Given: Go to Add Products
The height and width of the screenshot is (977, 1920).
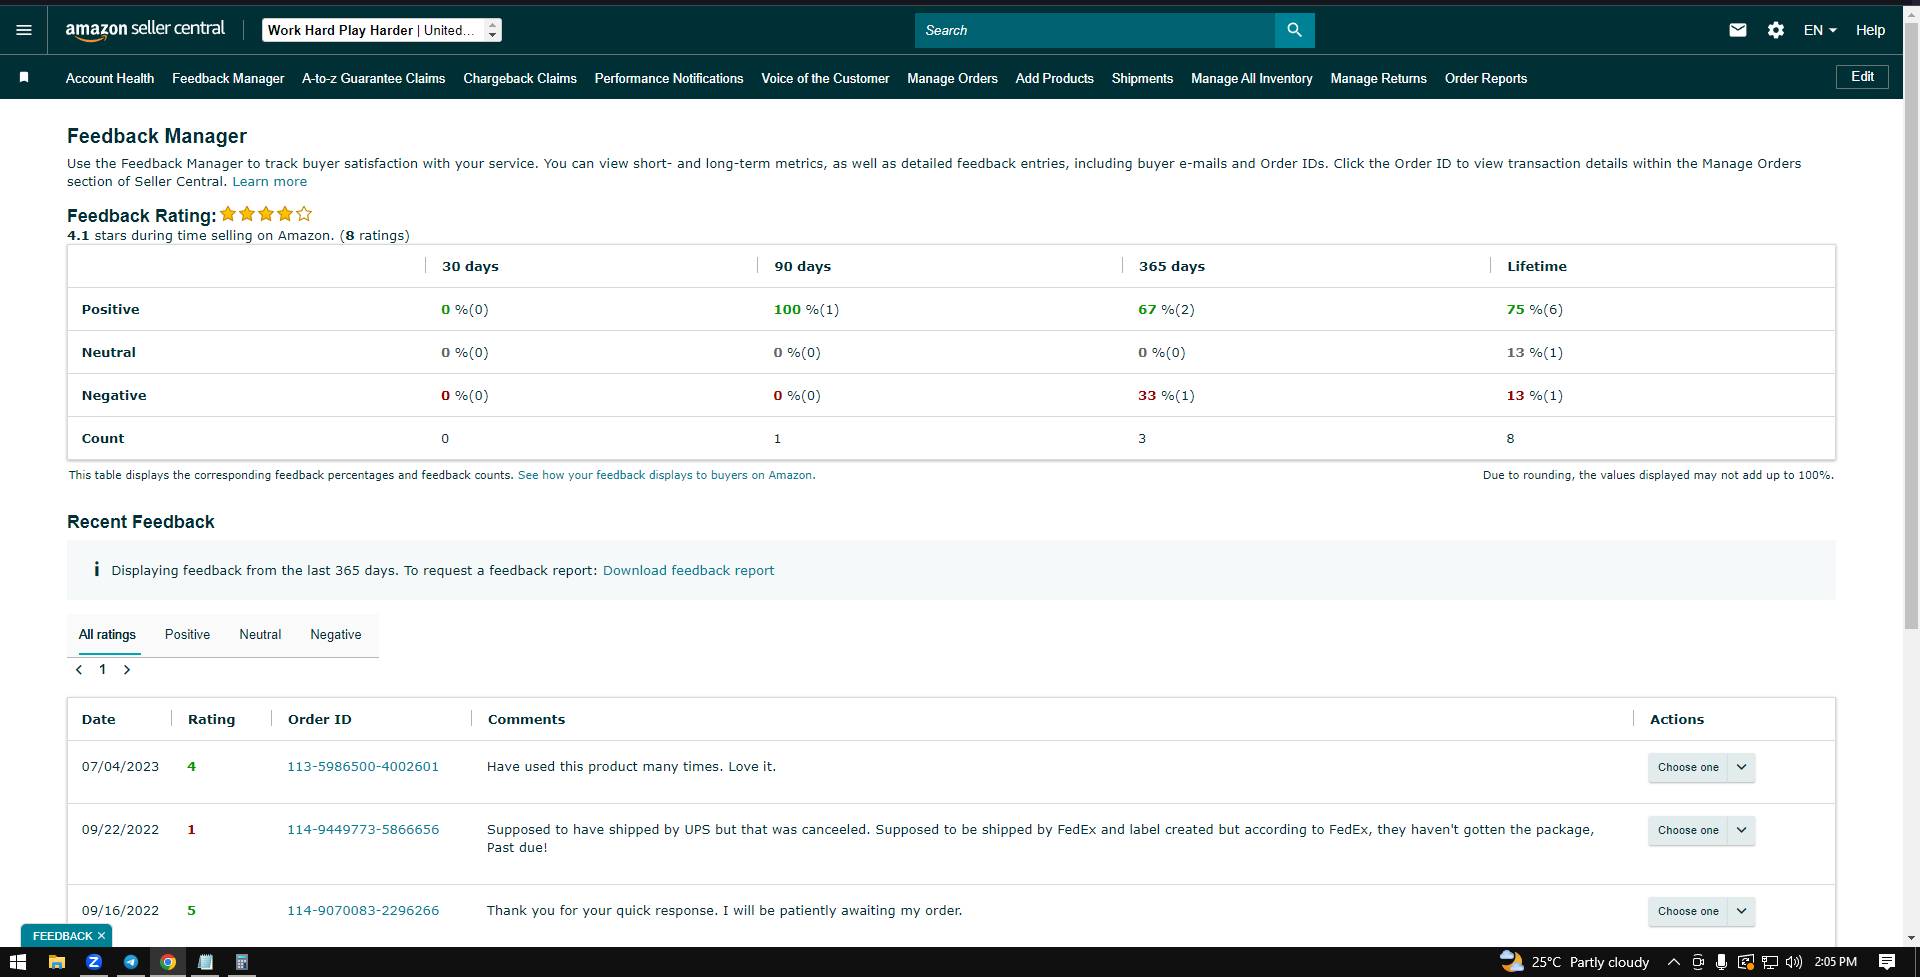Looking at the screenshot, I should click(1054, 78).
